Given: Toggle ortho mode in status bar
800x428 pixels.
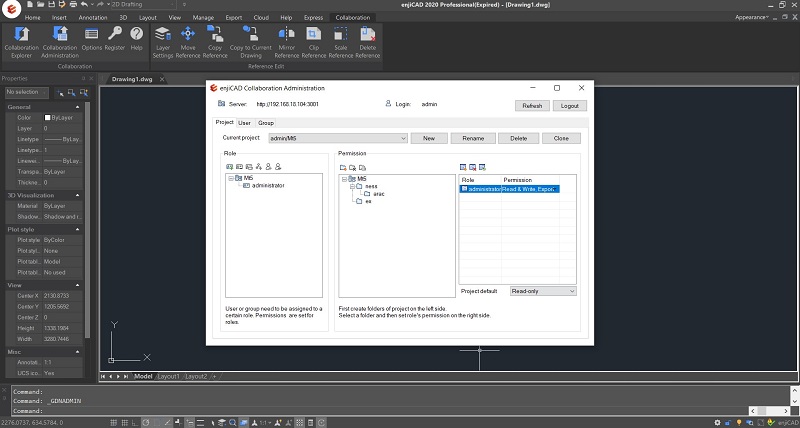Looking at the screenshot, I should click(x=135, y=422).
